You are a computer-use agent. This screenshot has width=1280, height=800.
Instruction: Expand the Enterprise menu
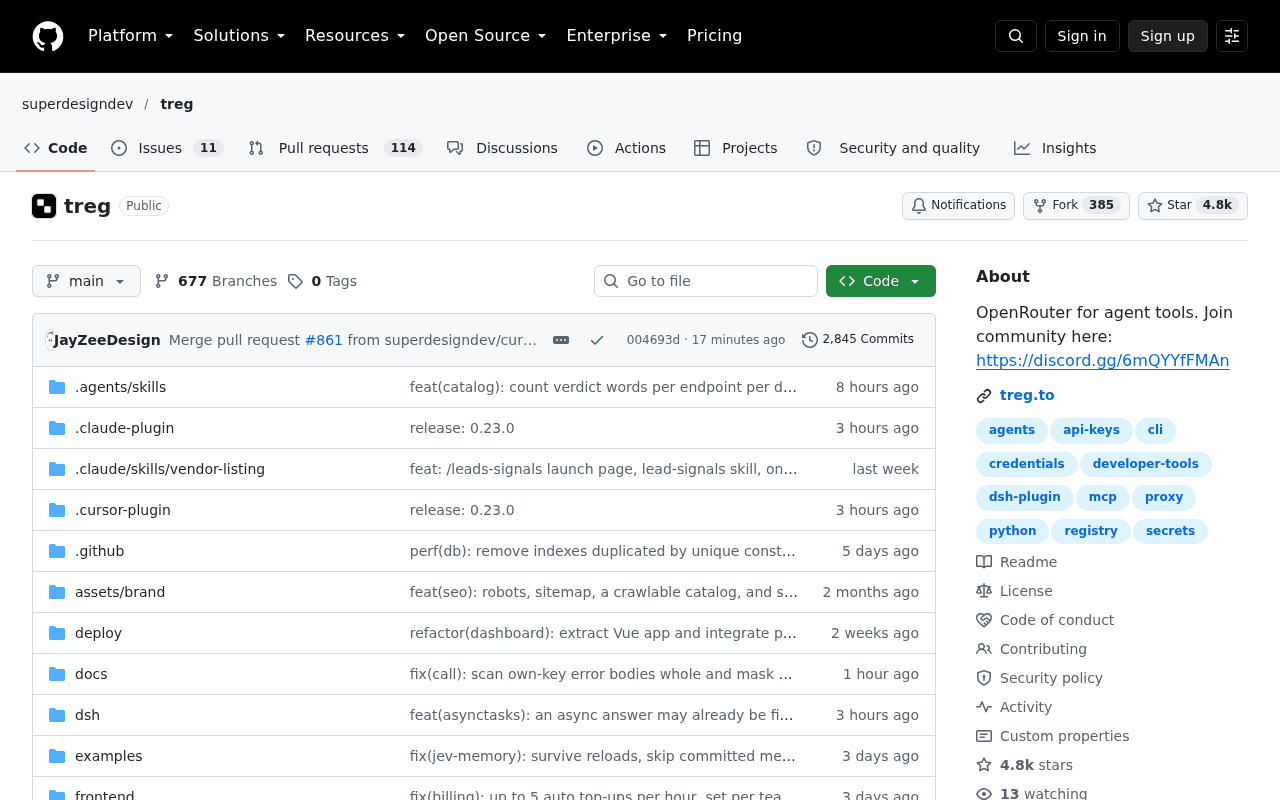pyautogui.click(x=617, y=36)
